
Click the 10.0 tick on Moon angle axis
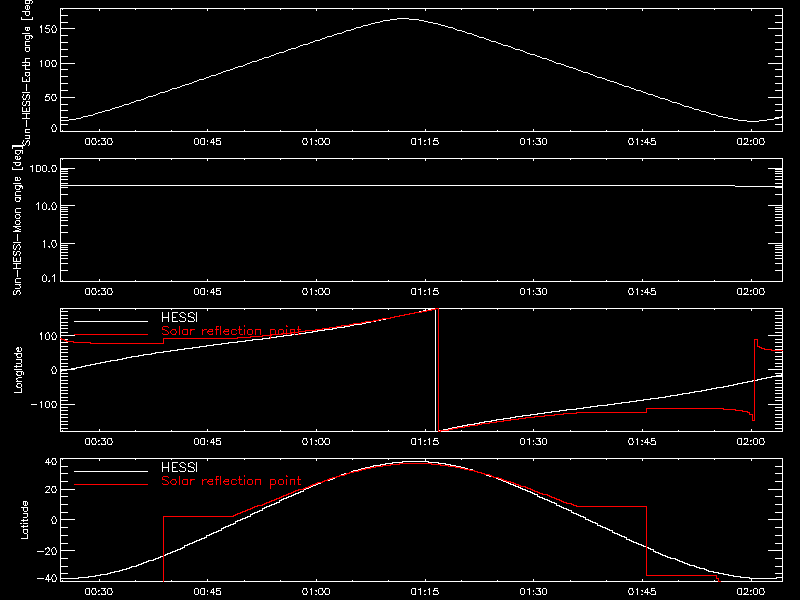tap(46, 207)
